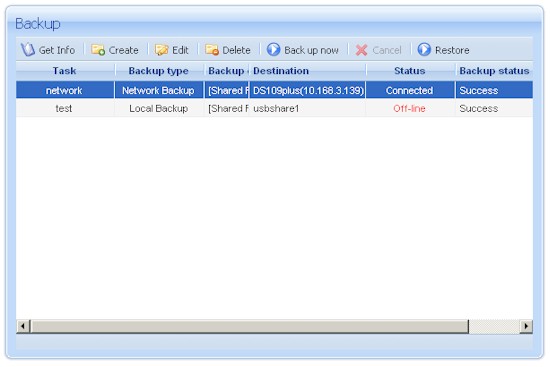Click the Cancel button label
This screenshot has width=550, height=367.
point(387,50)
